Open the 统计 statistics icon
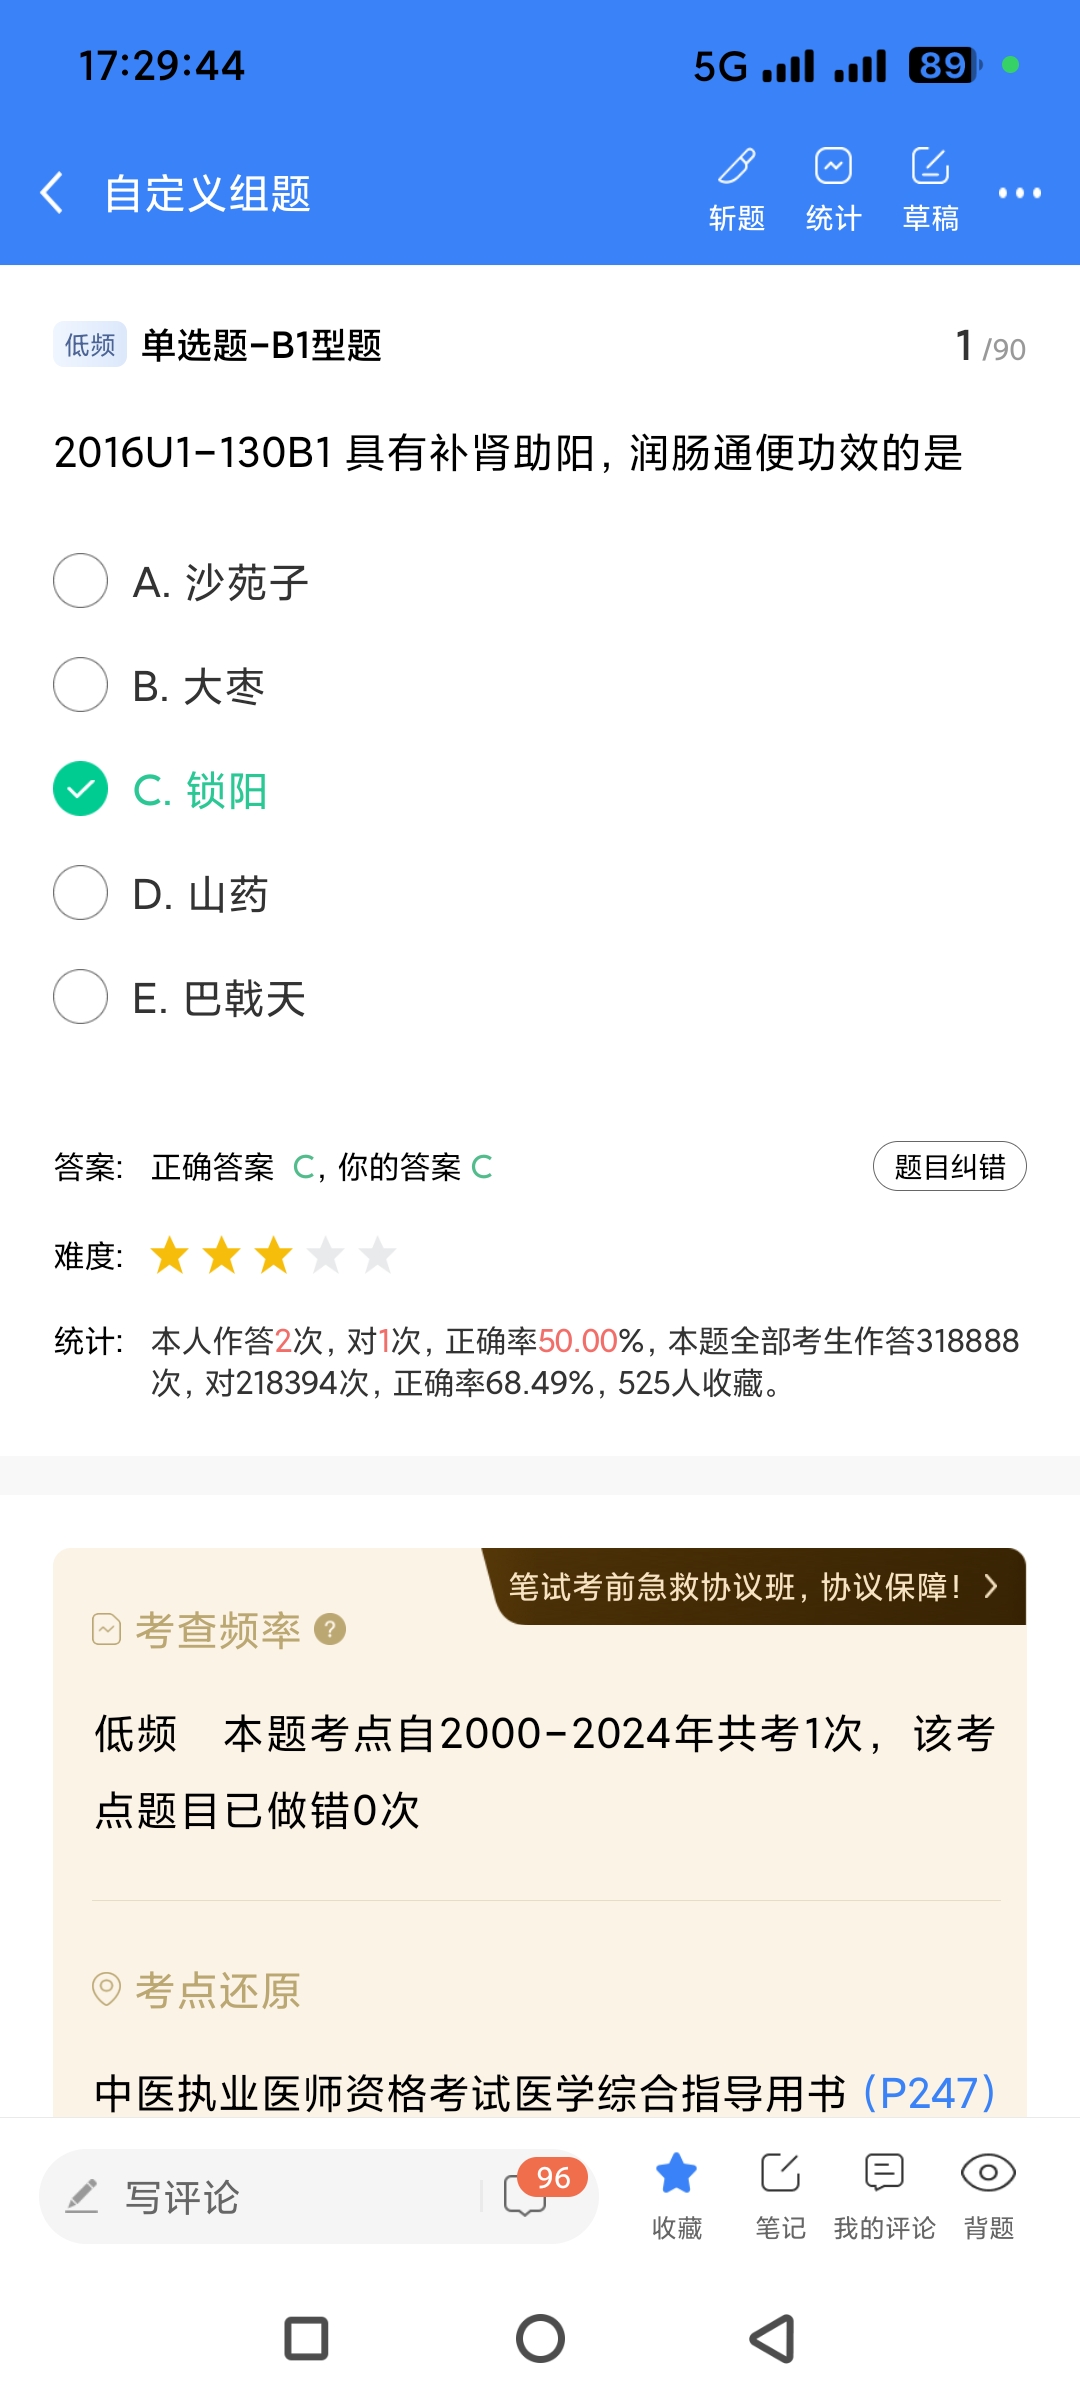This screenshot has height=2400, width=1080. click(833, 187)
